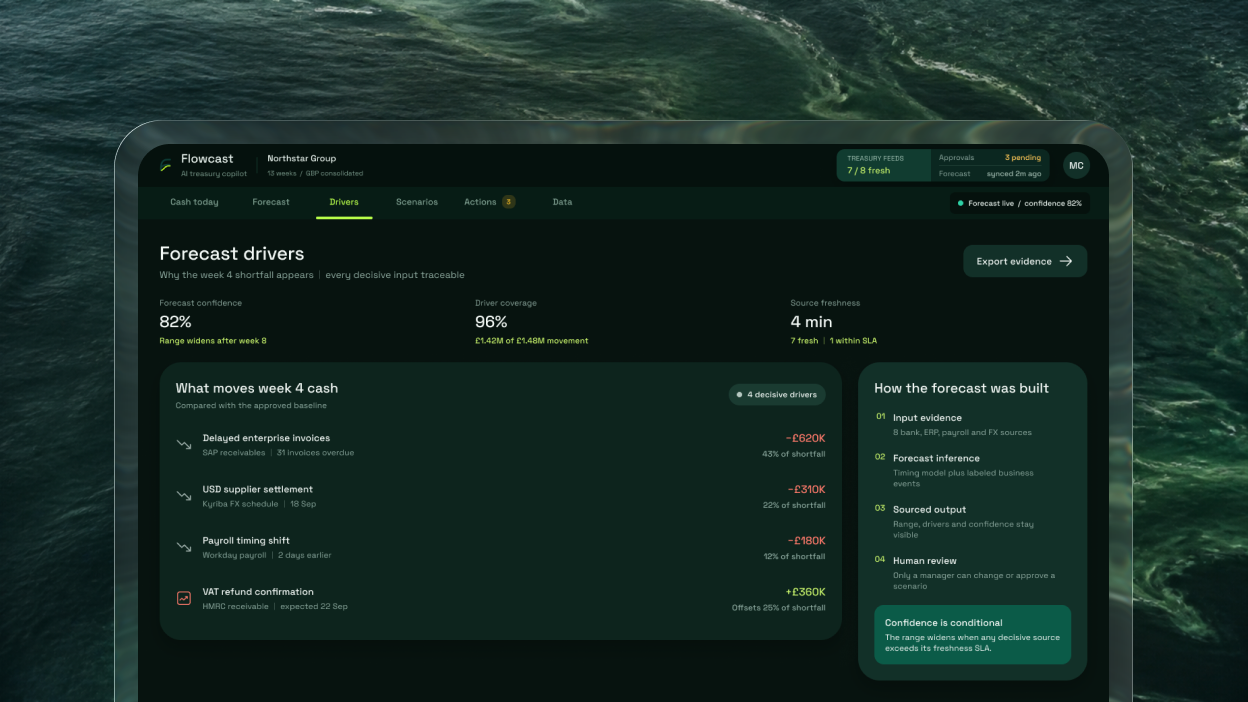Open the MC user avatar

pos(1076,166)
